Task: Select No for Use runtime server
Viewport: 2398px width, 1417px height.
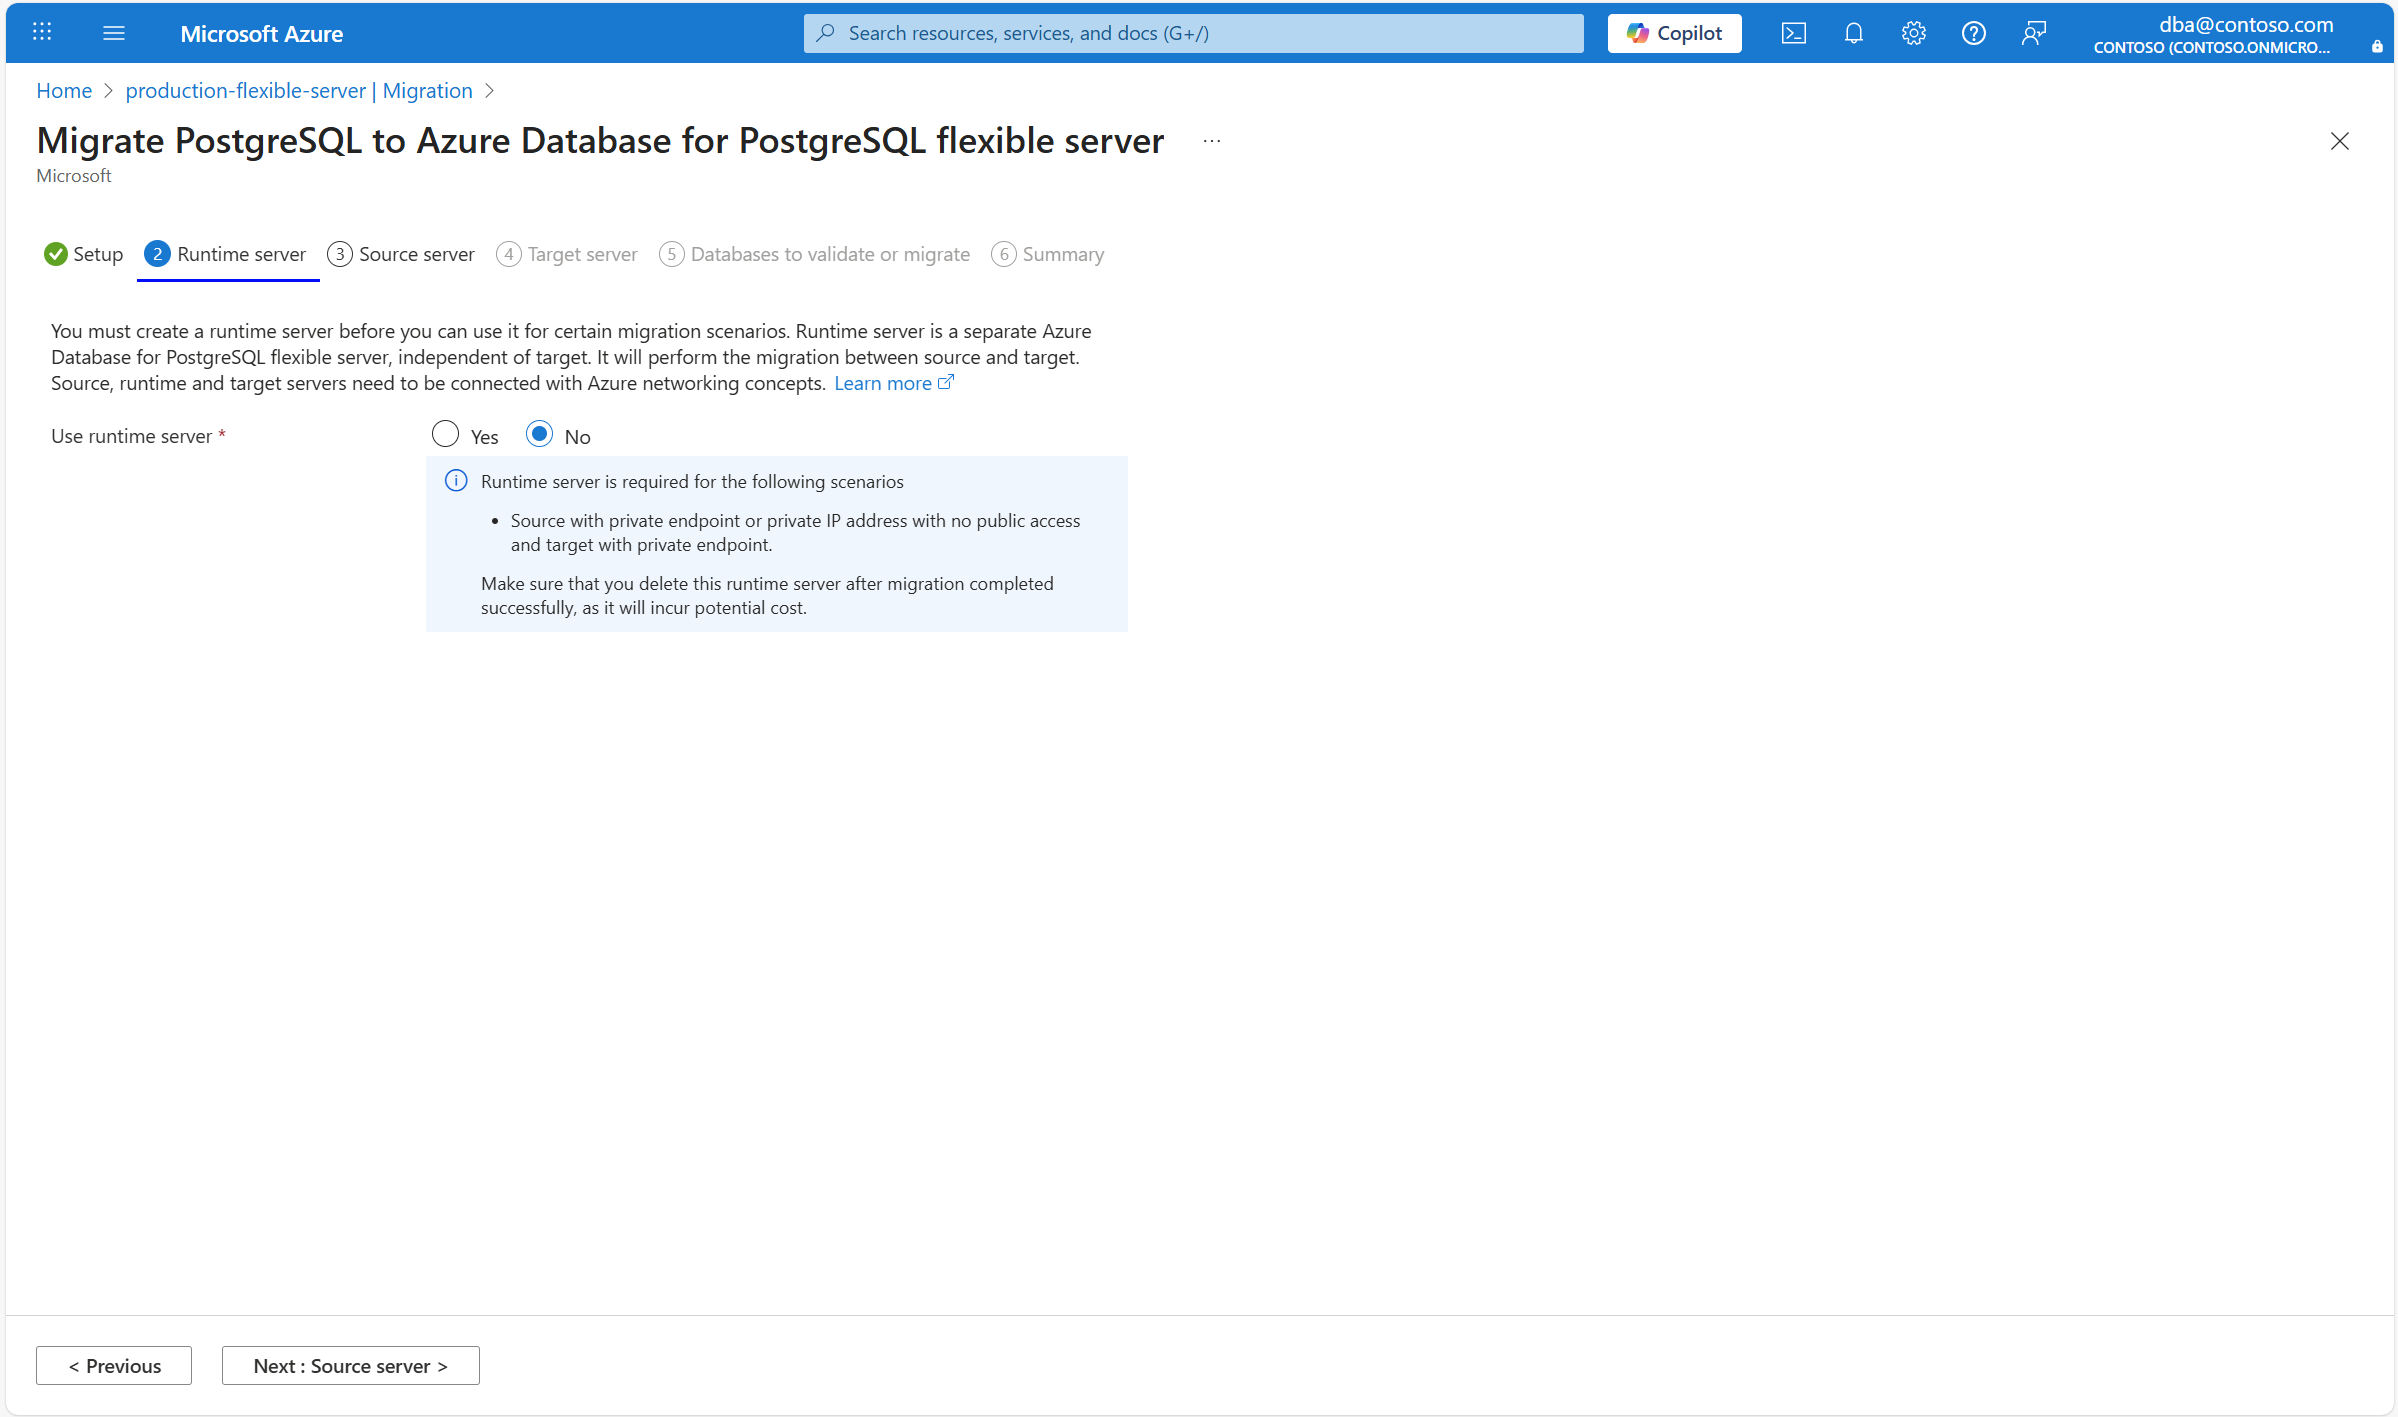Action: pyautogui.click(x=539, y=434)
